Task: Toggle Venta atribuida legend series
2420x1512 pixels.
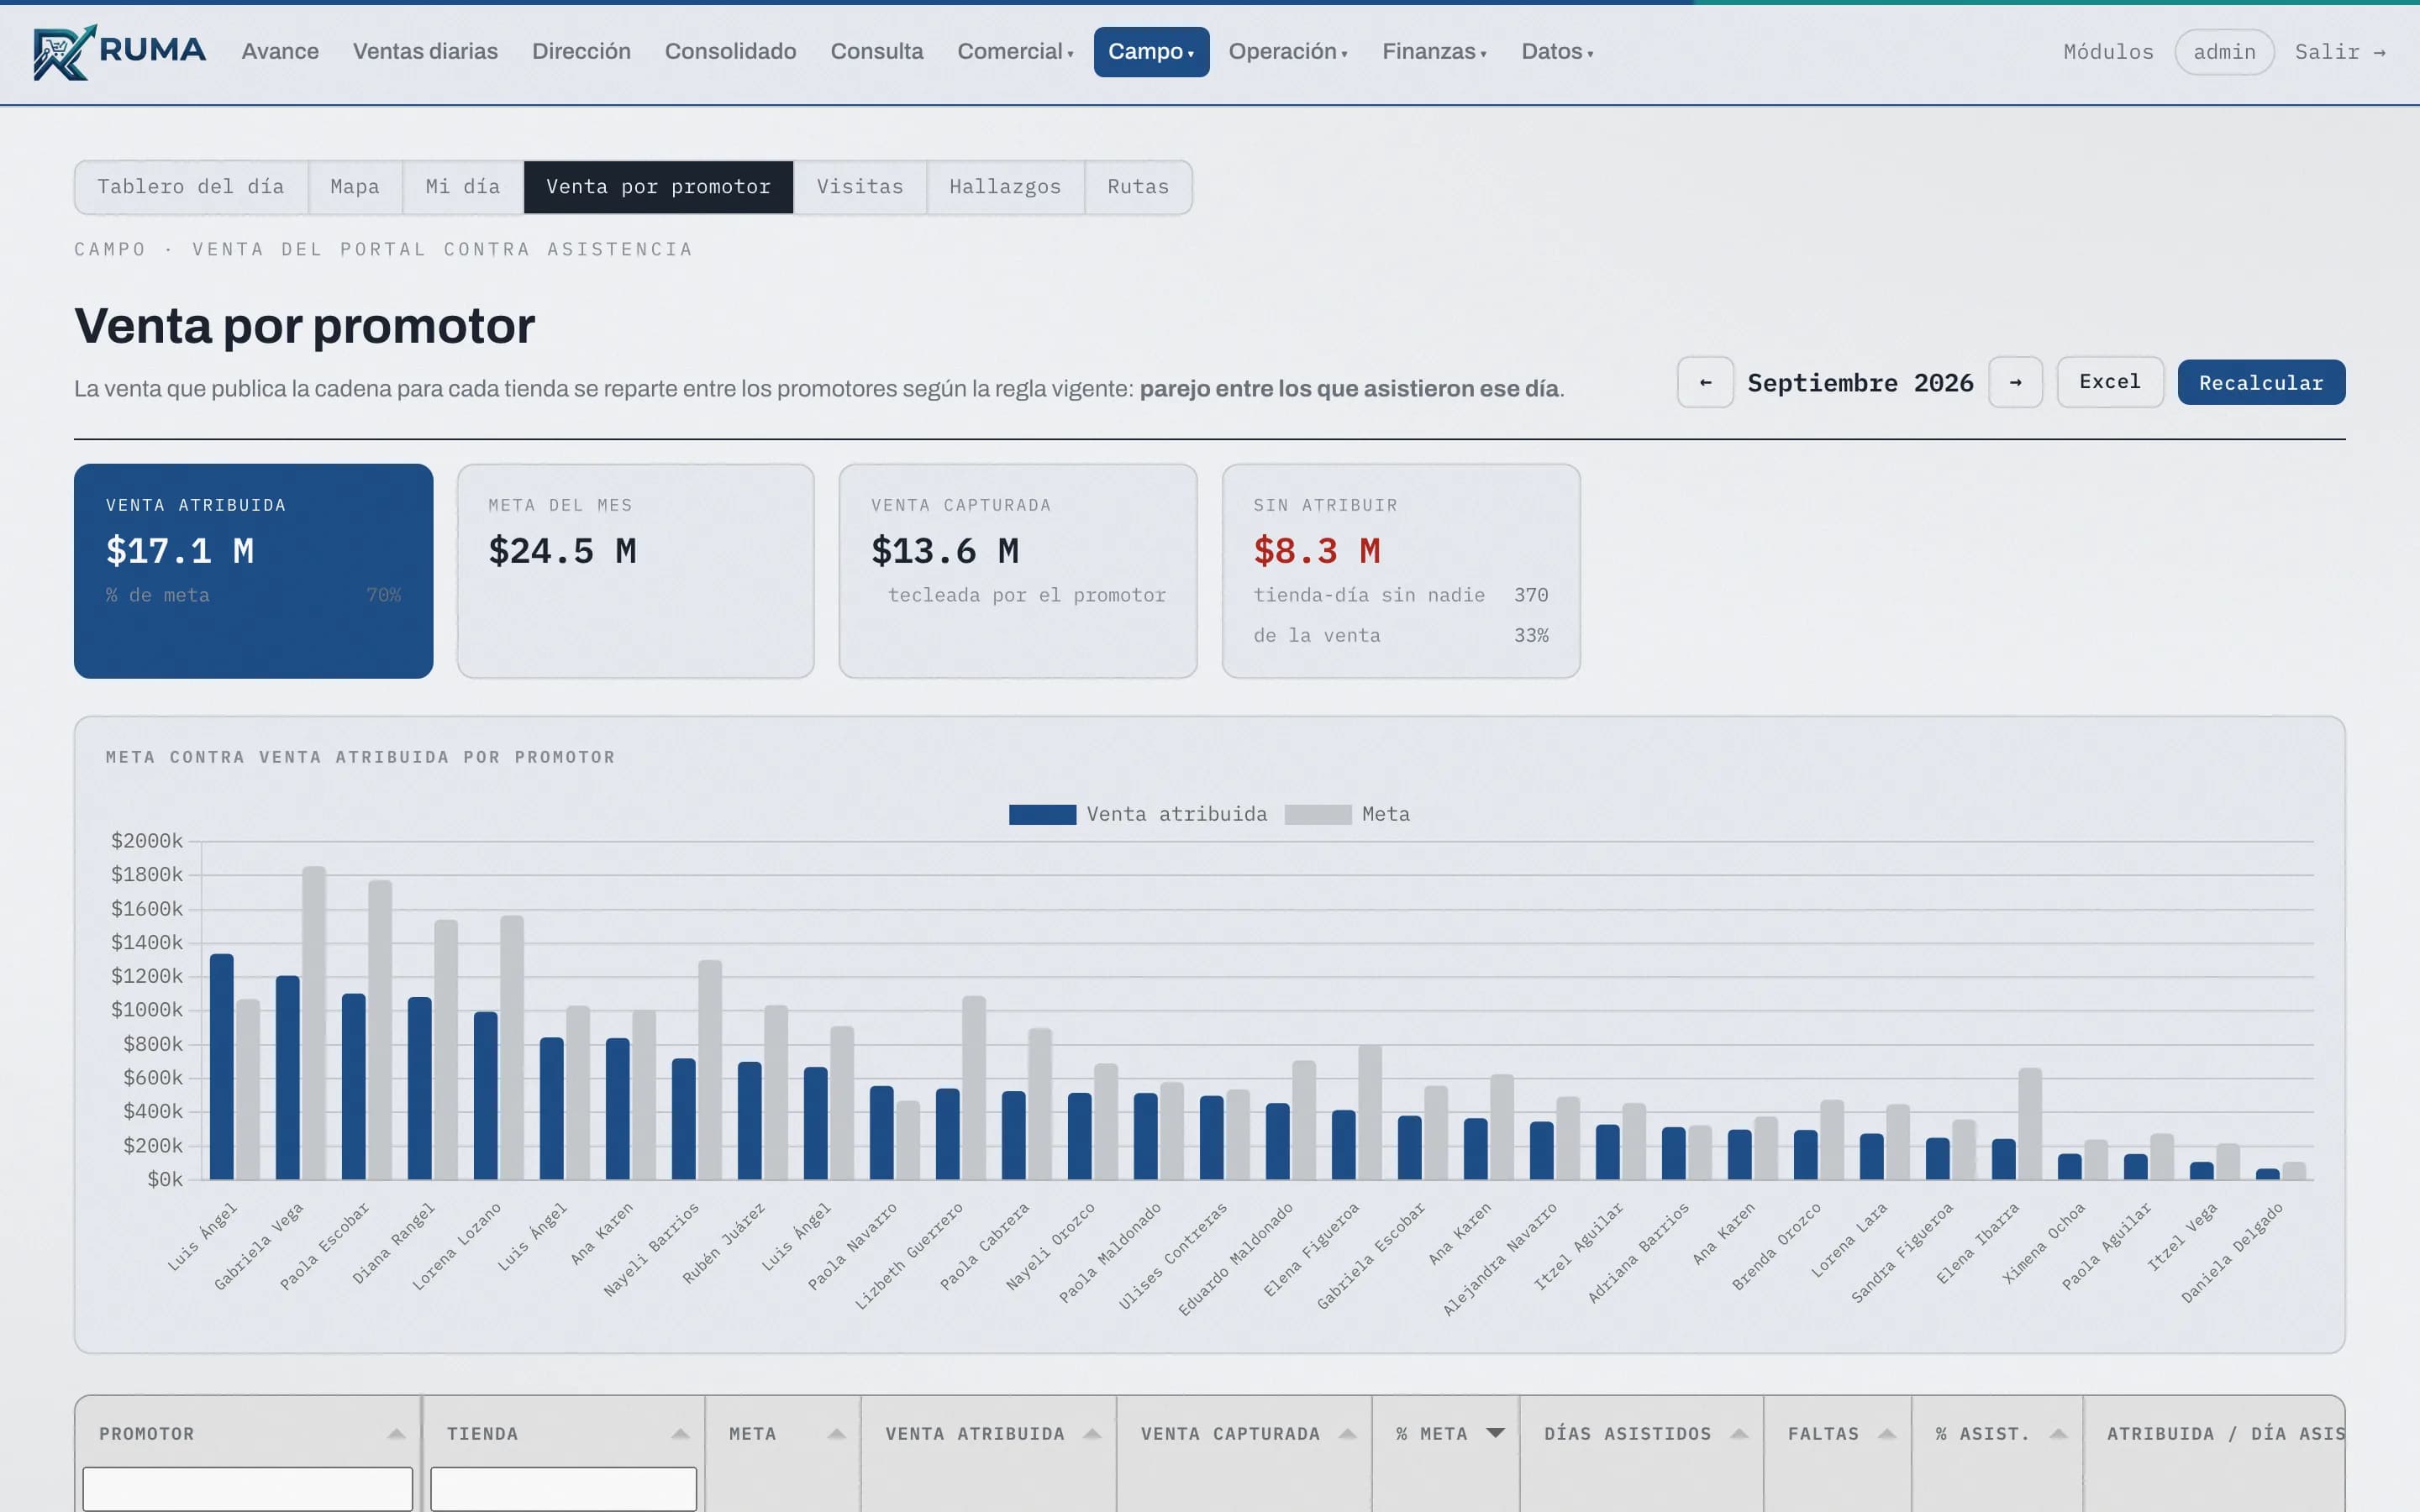Action: (x=1137, y=814)
